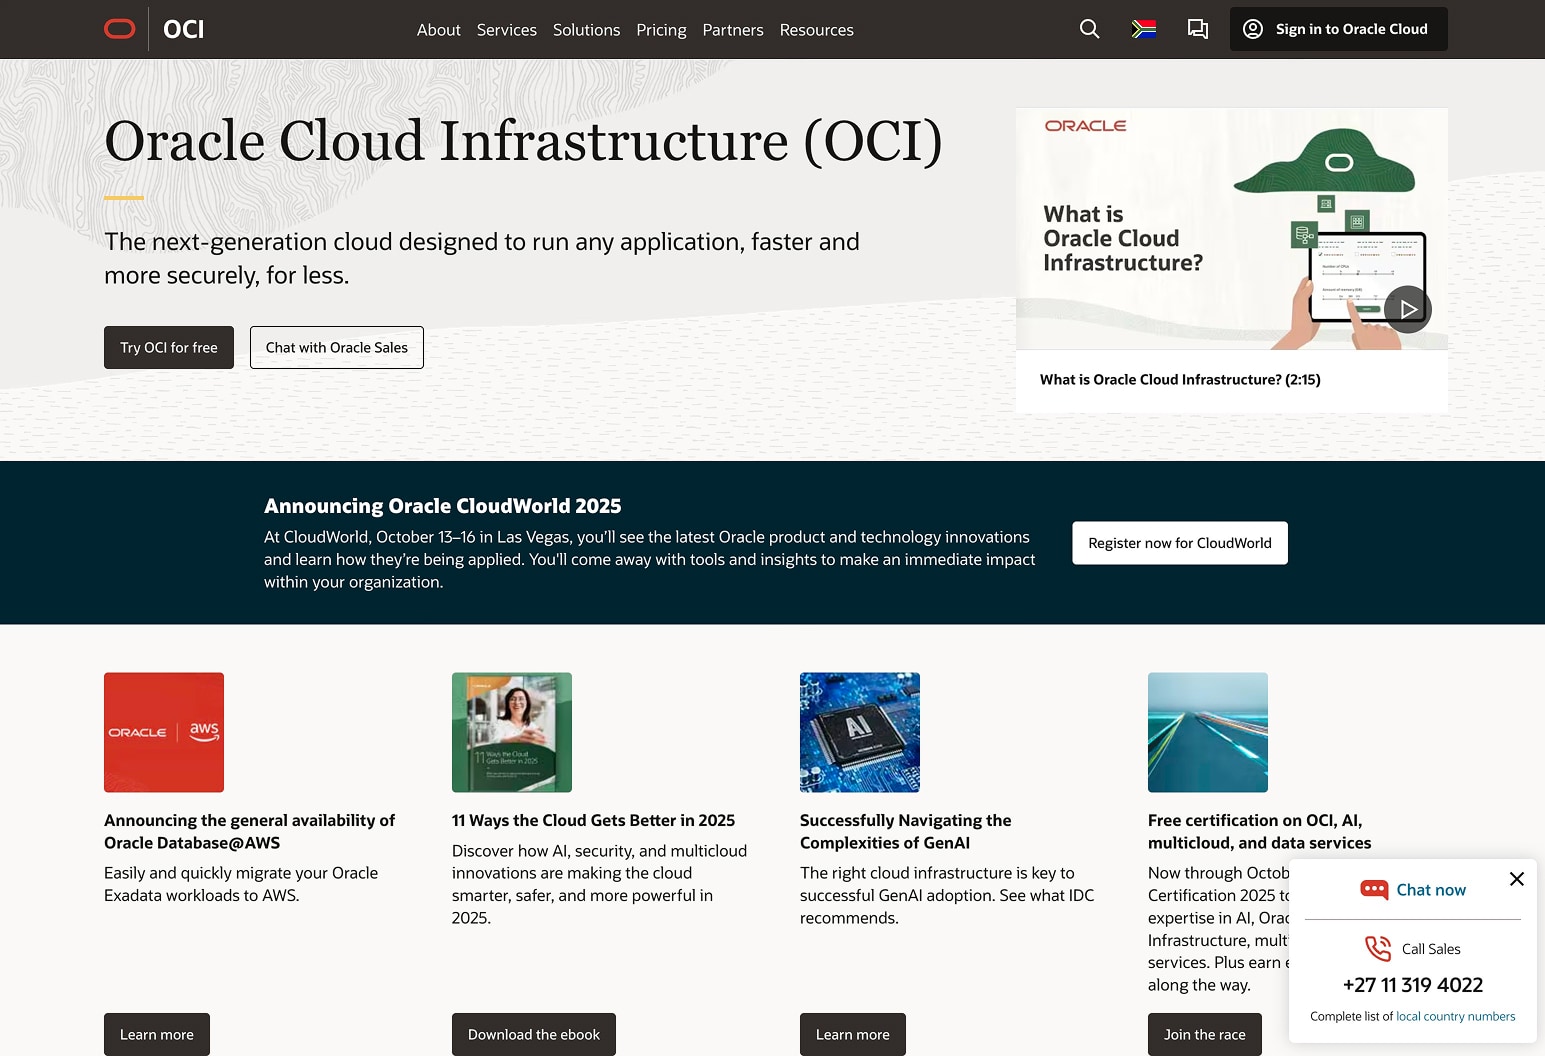Click Try OCI for free button

169,347
